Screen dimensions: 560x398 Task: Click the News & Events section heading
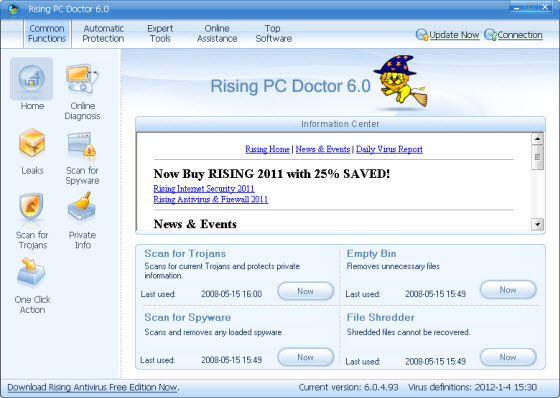(195, 224)
